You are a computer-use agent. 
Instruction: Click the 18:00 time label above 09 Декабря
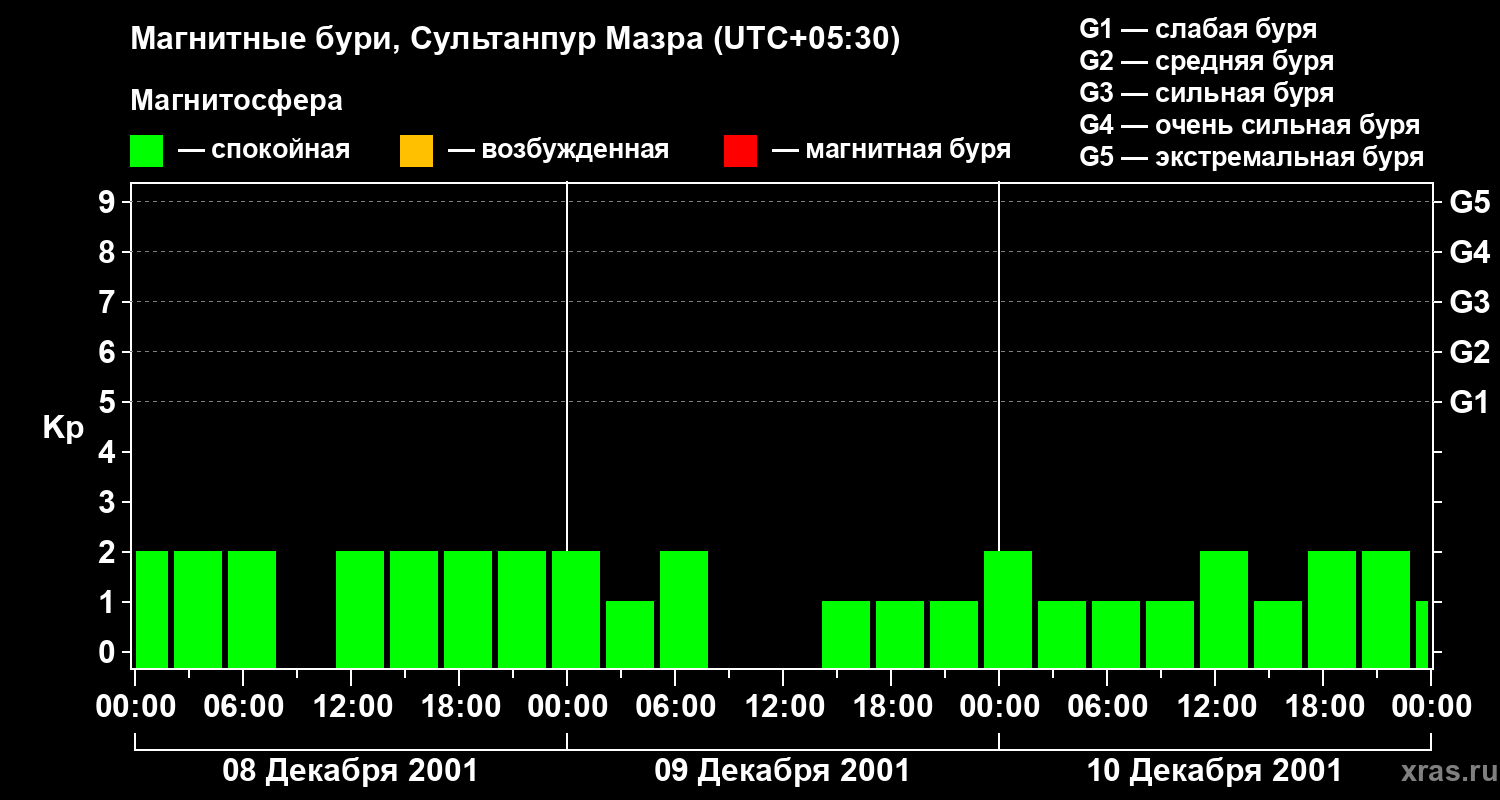tap(891, 707)
